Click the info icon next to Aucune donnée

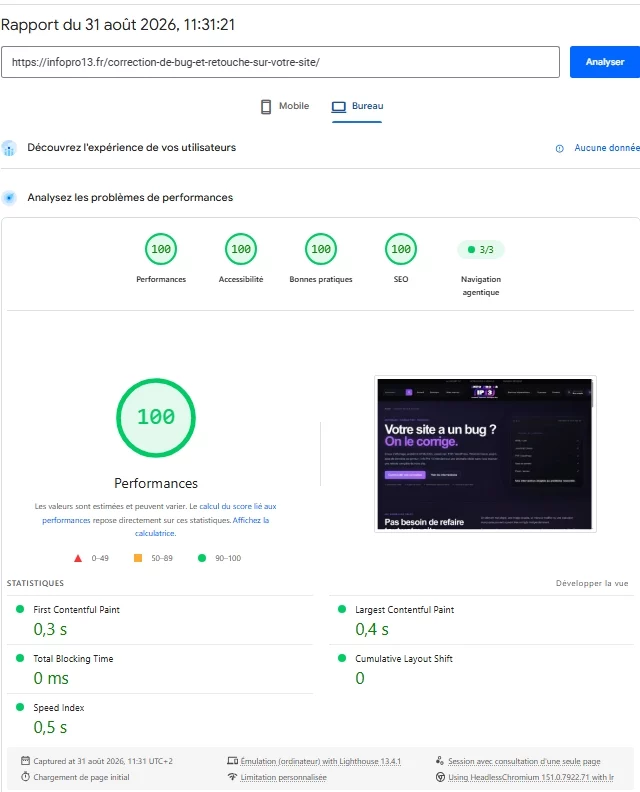point(560,148)
